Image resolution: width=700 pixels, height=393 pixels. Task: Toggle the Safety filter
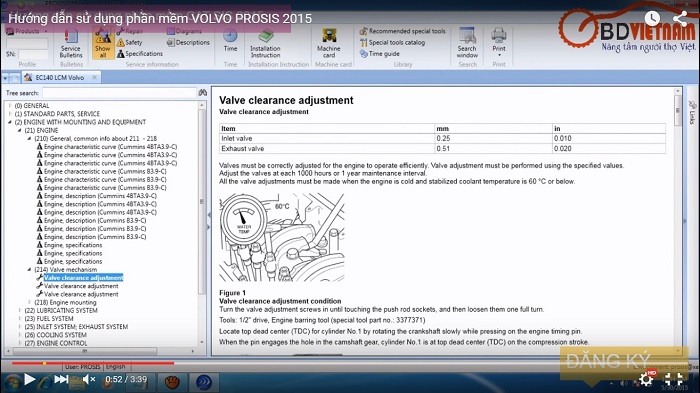click(129, 42)
